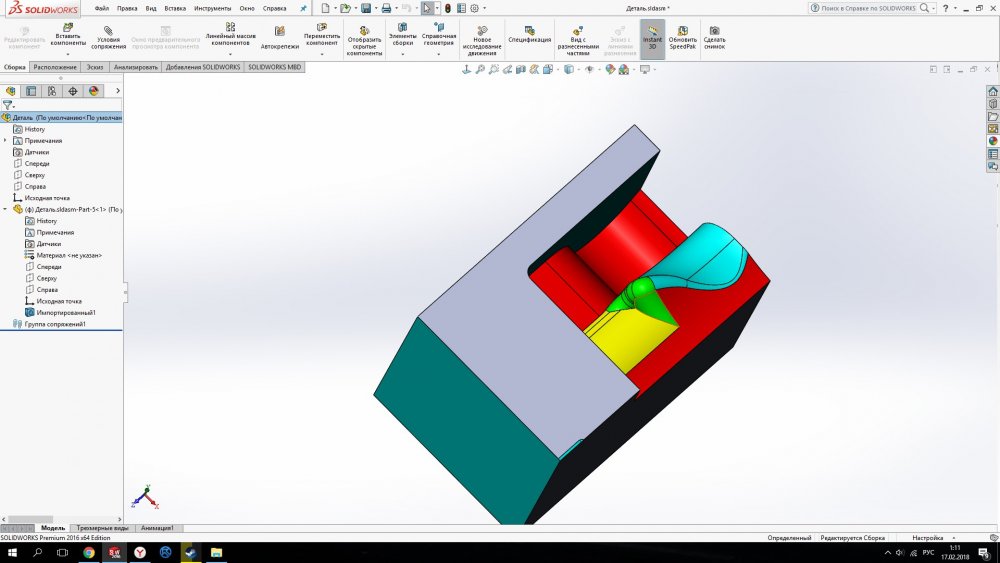Open Спецификация (Bill of Materials) tool
Viewport: 1000px width, 563px height.
tap(529, 34)
